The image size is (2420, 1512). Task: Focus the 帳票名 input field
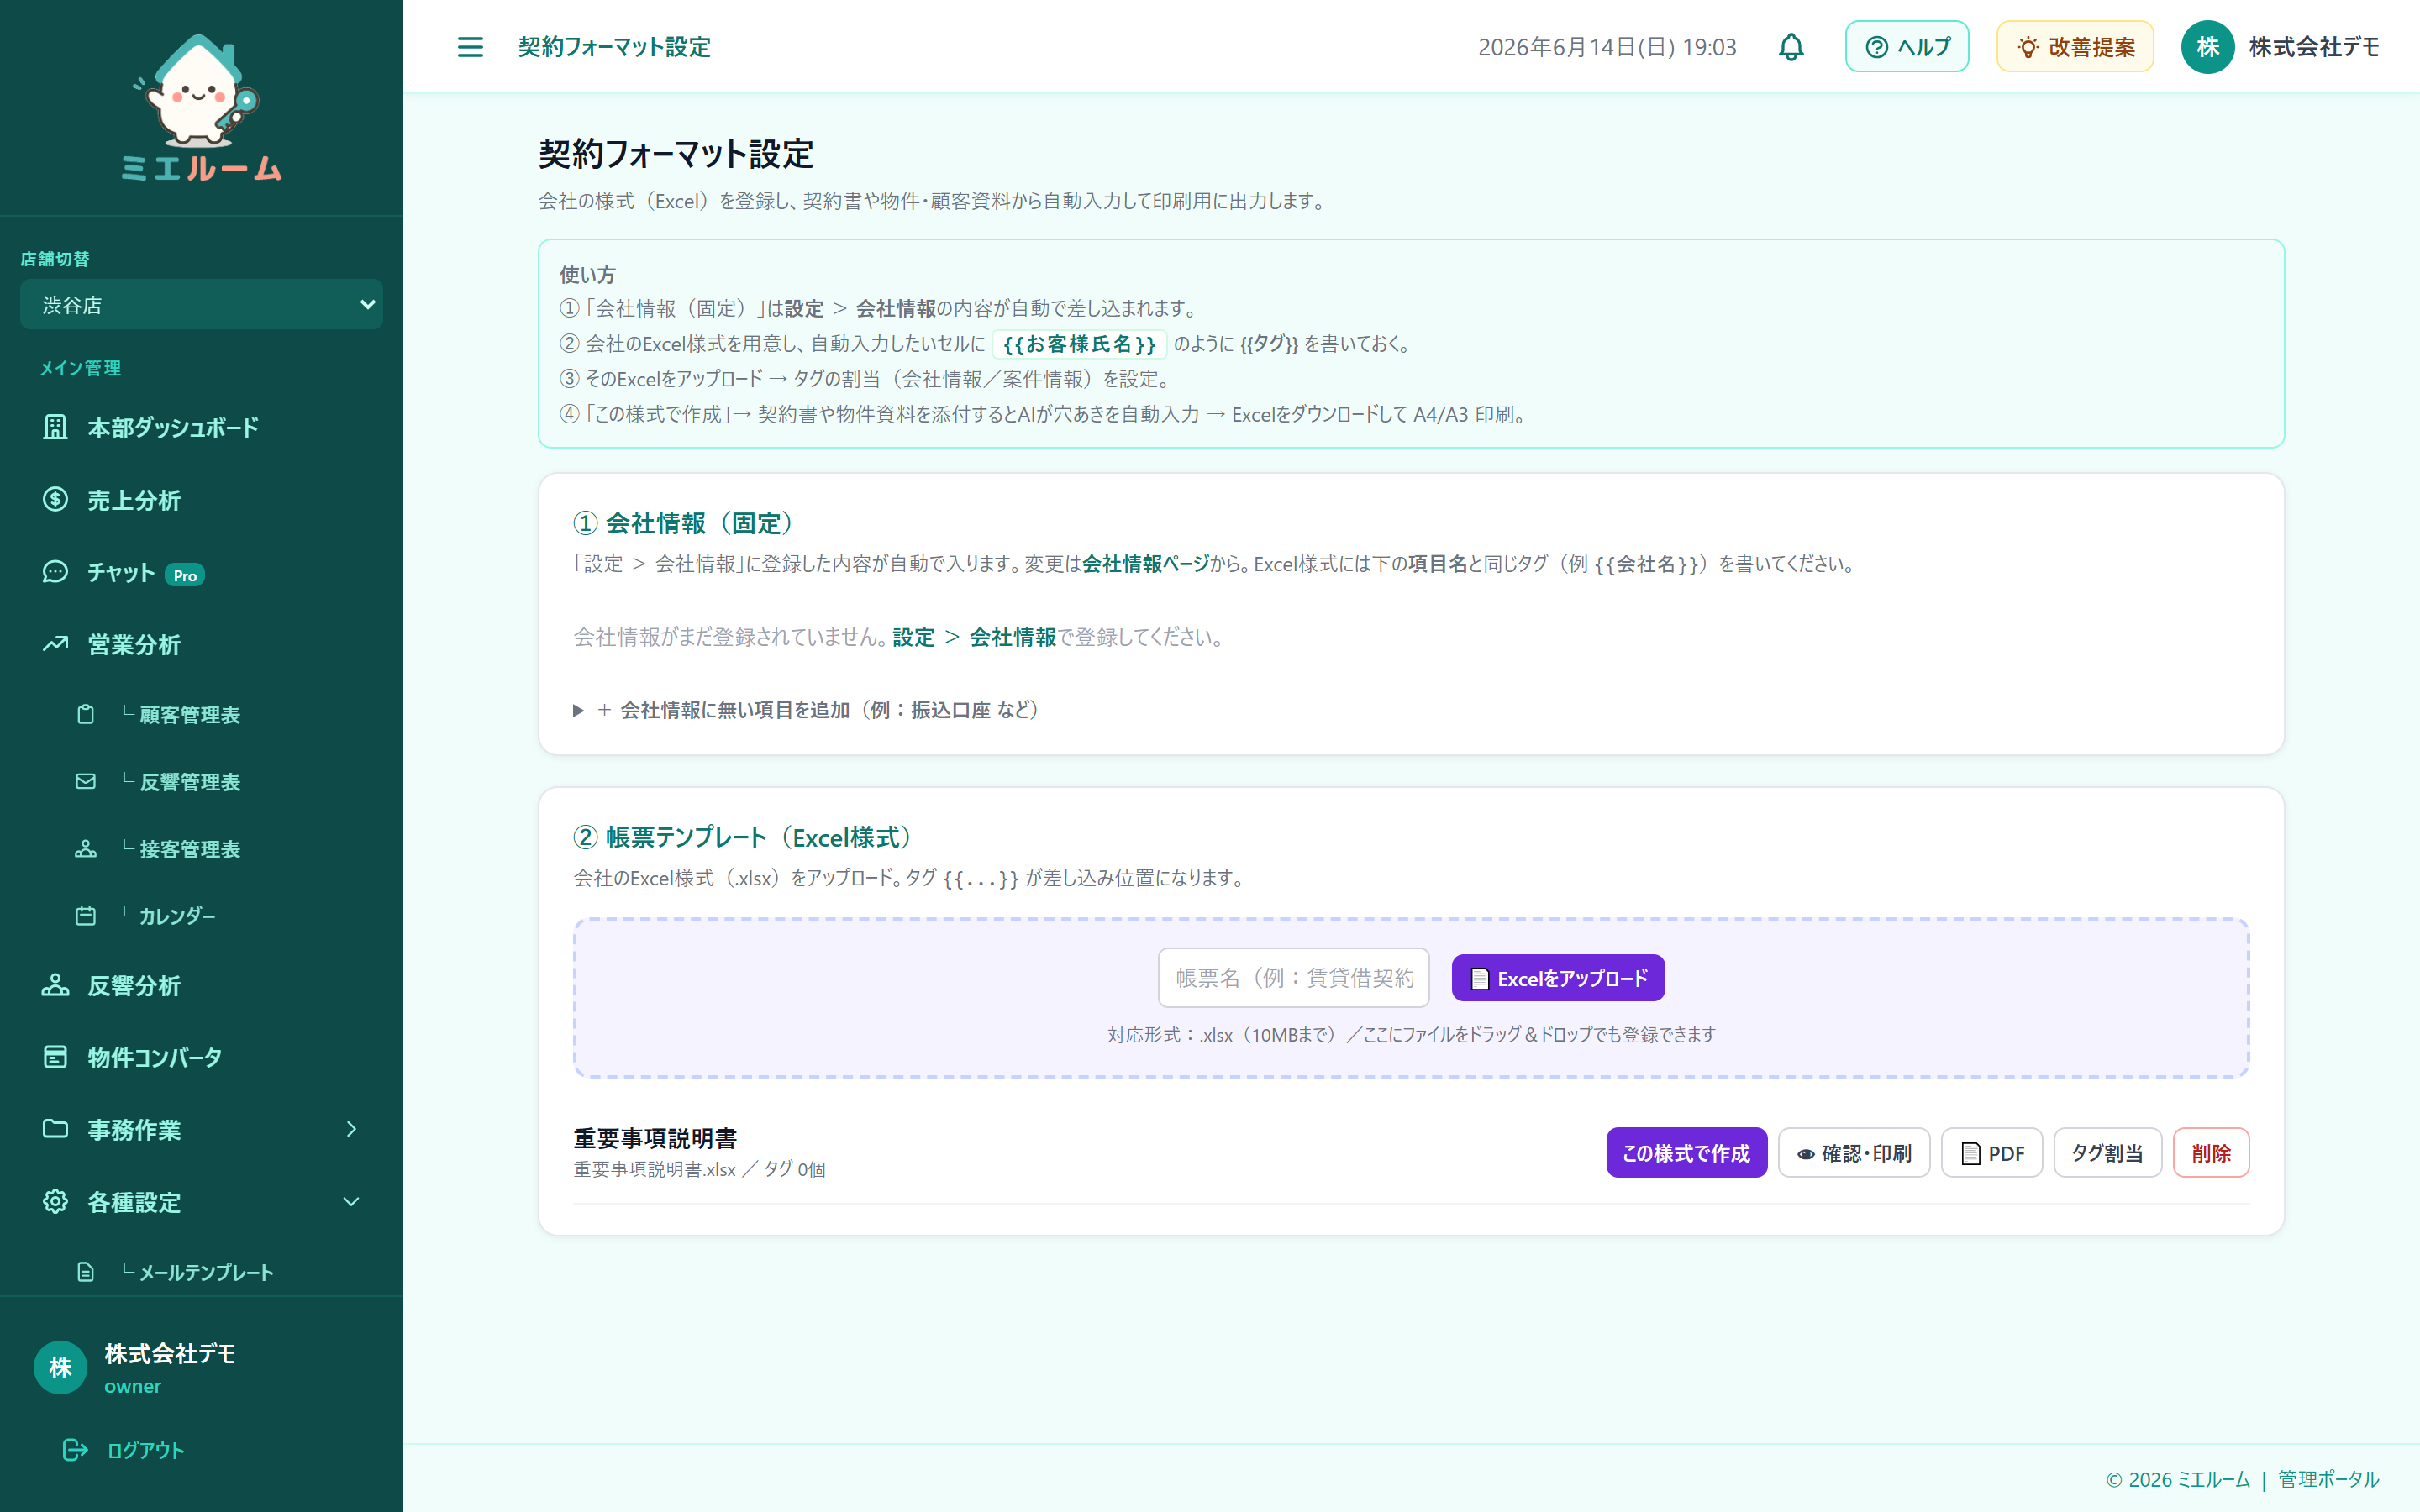coord(1294,978)
